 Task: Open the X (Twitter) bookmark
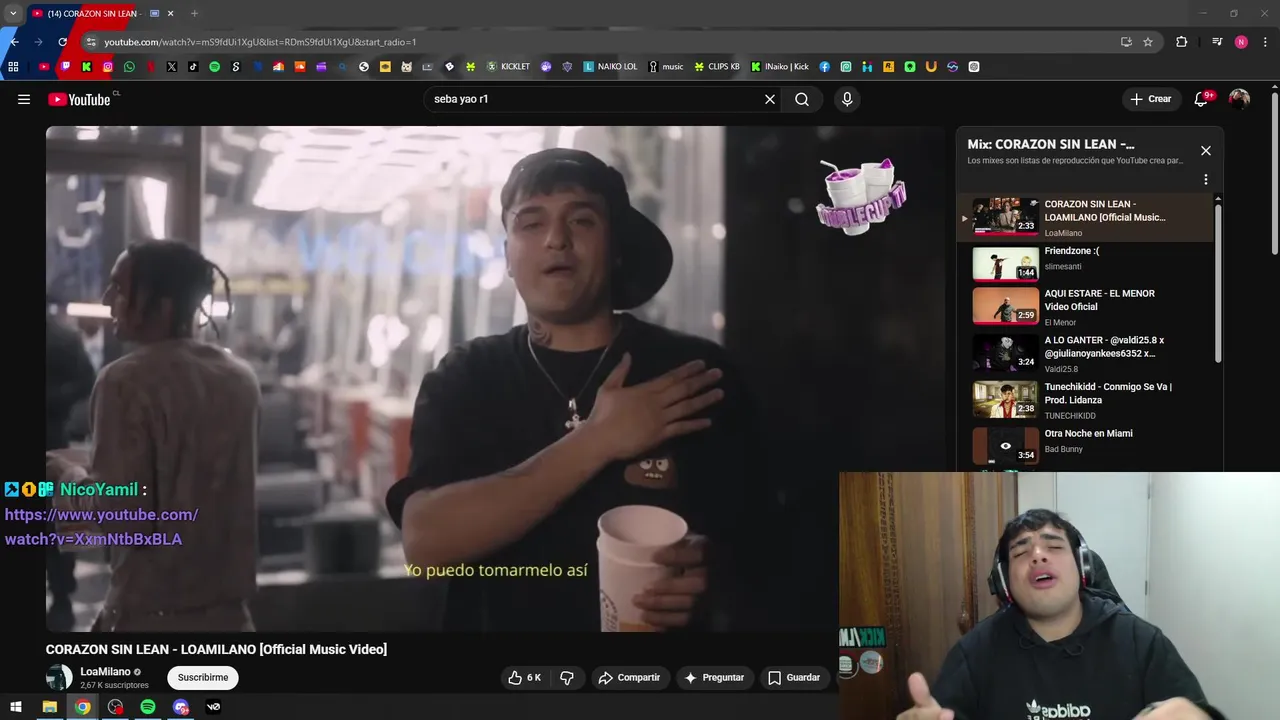pos(172,67)
